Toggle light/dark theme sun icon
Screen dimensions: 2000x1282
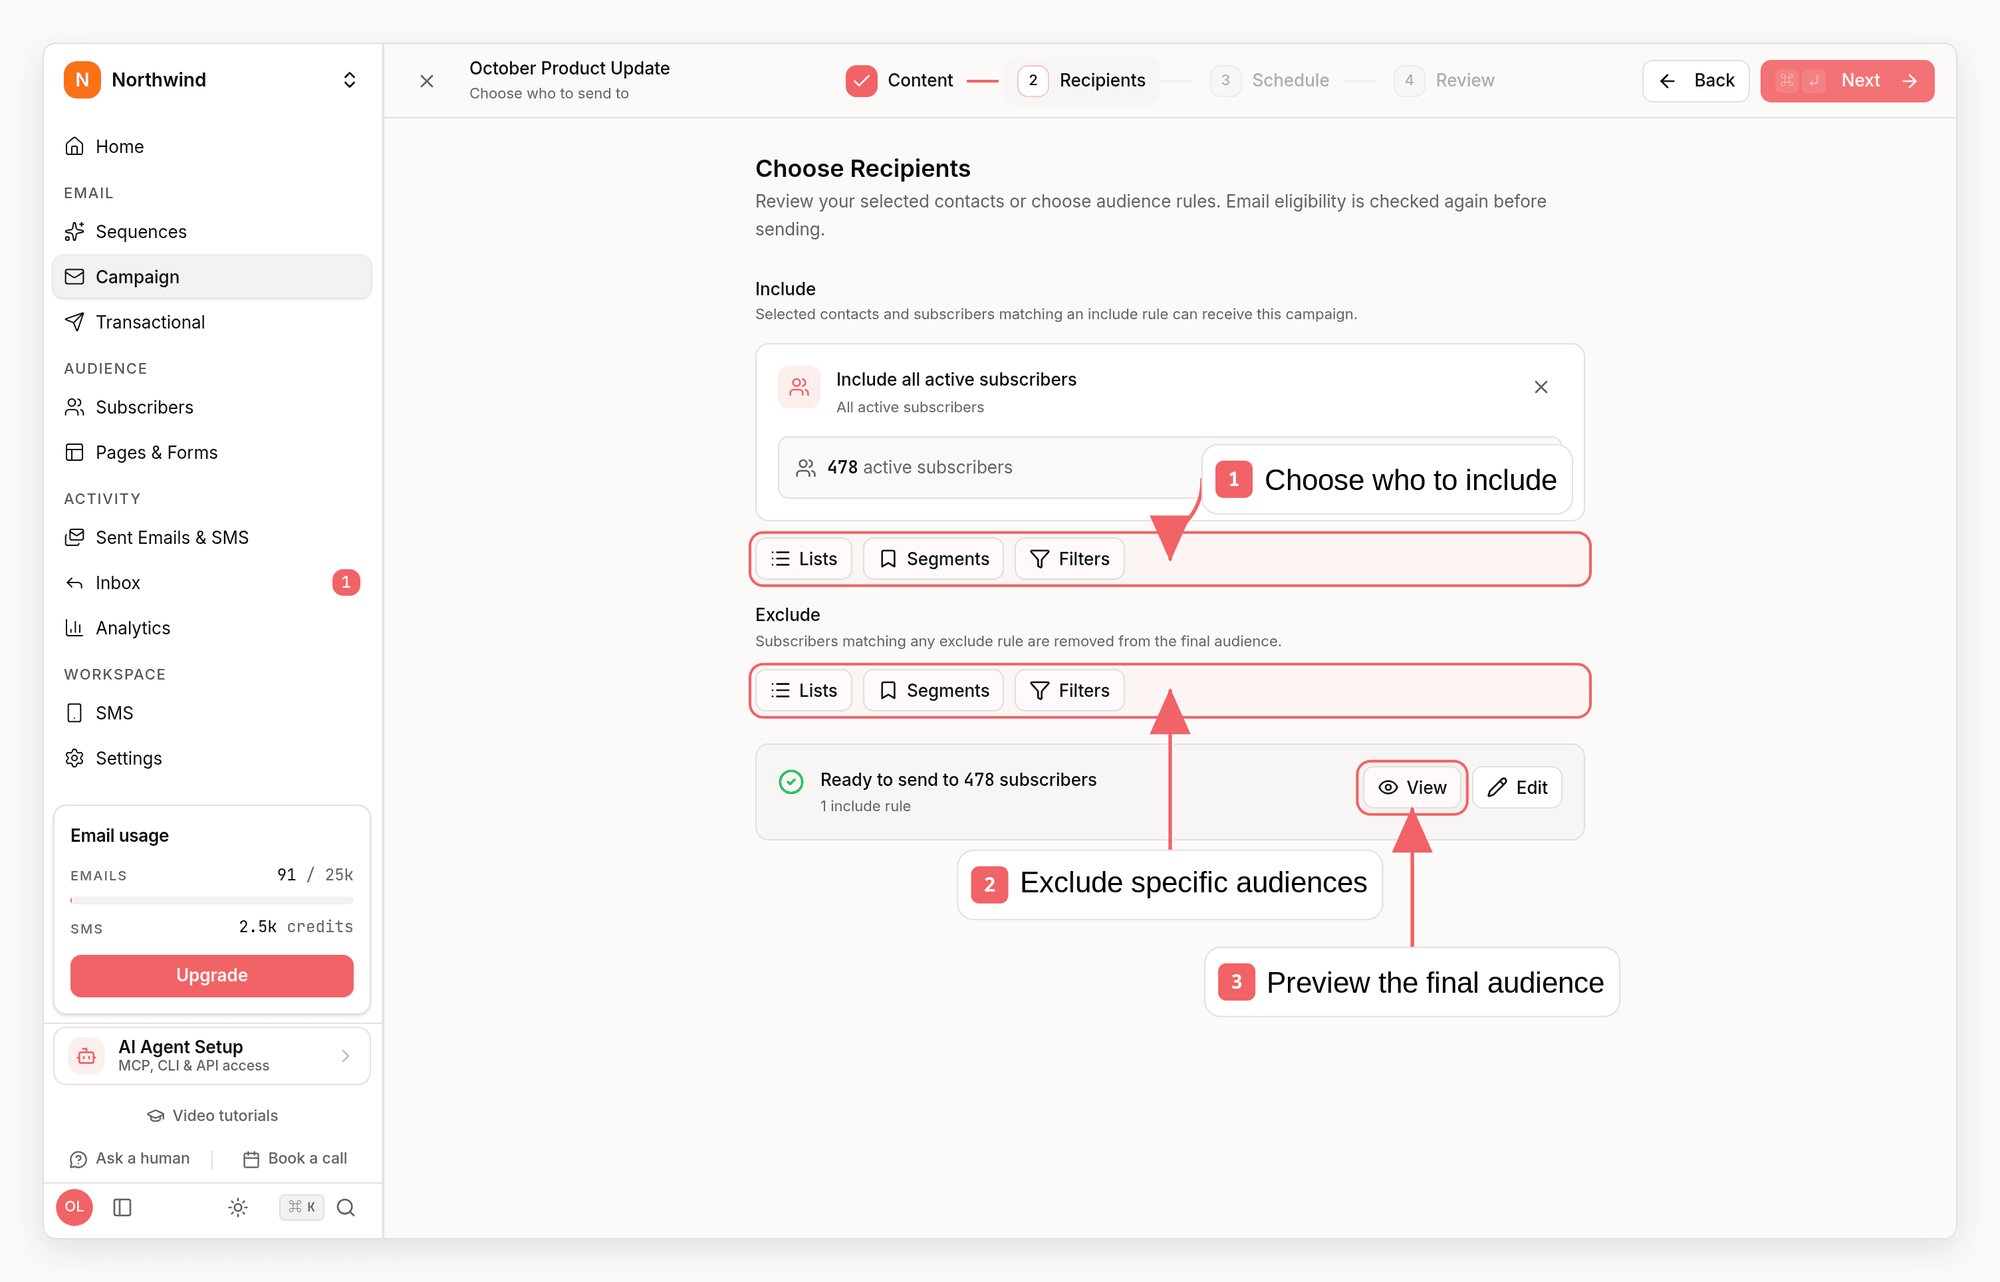tap(238, 1208)
